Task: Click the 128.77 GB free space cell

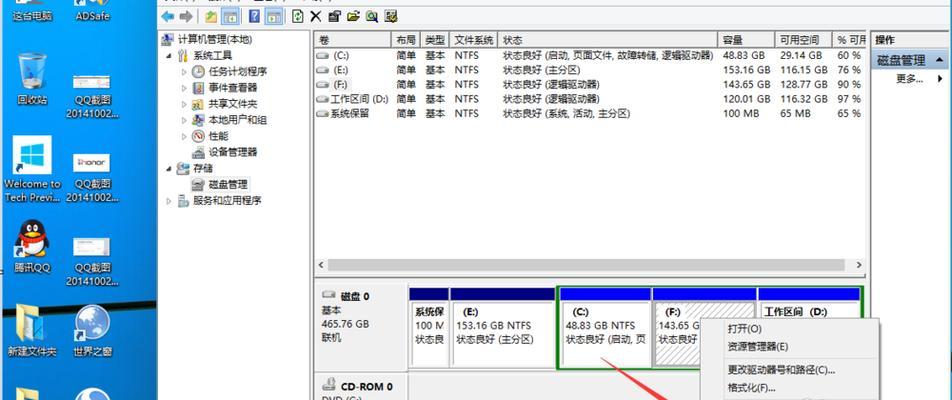Action: (804, 84)
